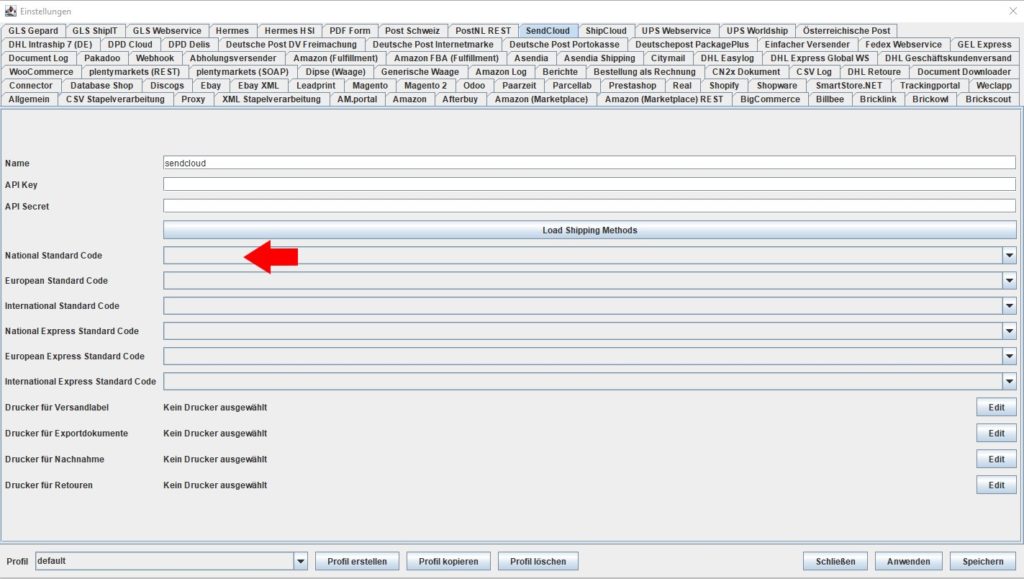Switch to Fedex Webservice tab

tap(903, 44)
